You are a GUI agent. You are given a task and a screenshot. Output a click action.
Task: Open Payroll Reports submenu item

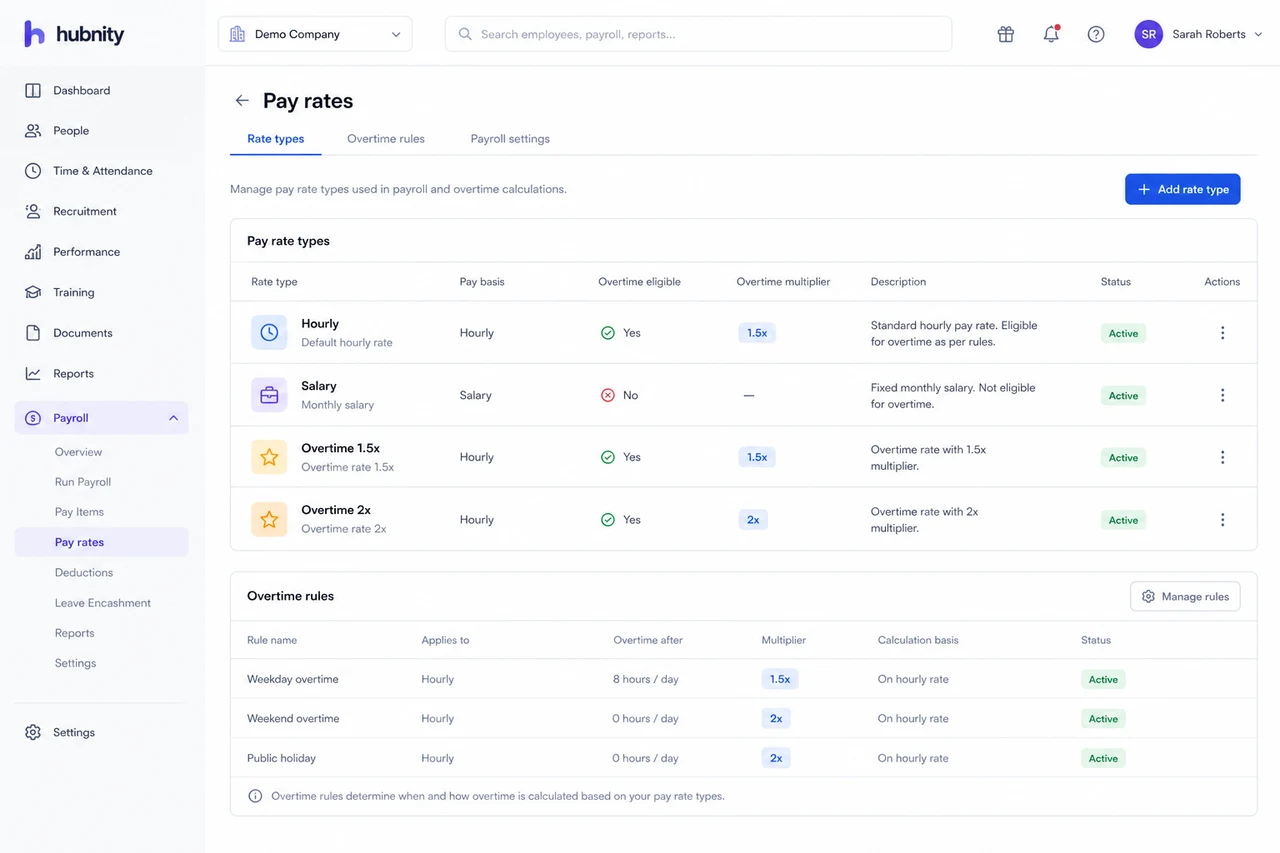[x=75, y=633]
